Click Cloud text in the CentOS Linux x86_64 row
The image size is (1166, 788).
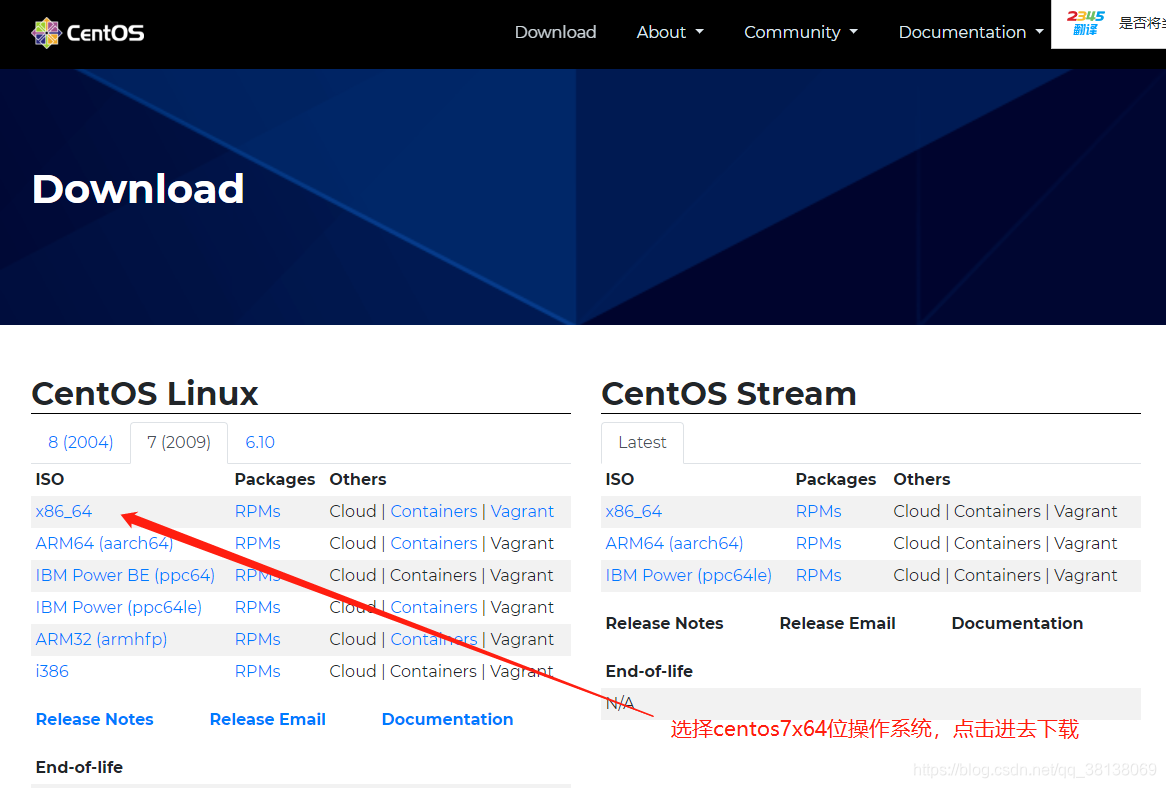click(x=352, y=511)
